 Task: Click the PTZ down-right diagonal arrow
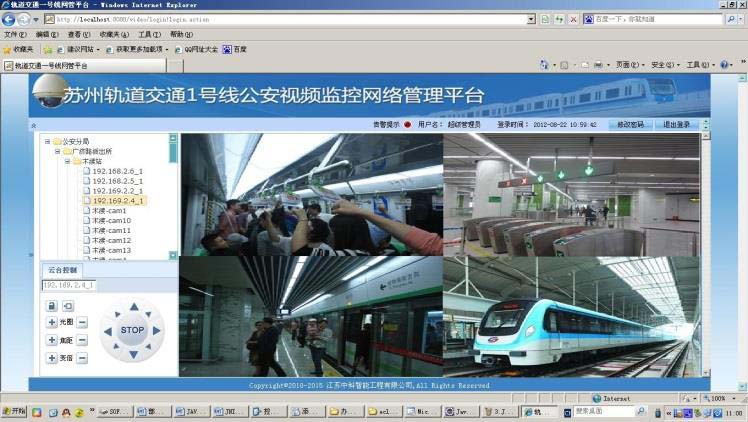pyautogui.click(x=148, y=346)
